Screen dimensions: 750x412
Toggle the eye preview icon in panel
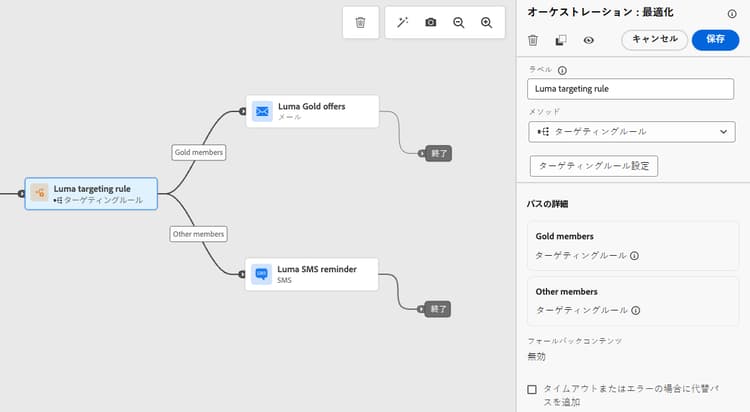click(589, 40)
